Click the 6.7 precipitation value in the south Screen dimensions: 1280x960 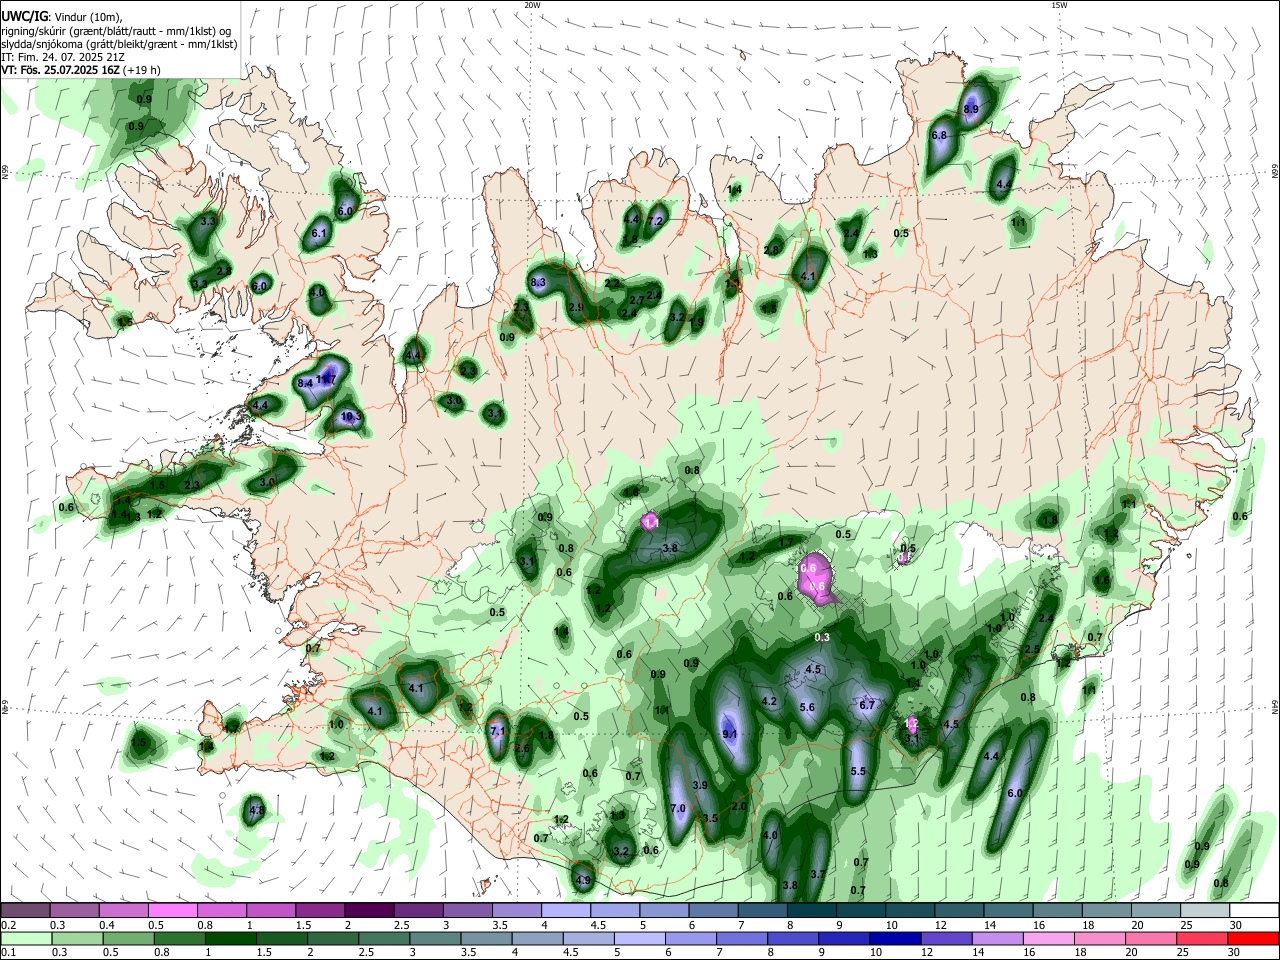(x=868, y=705)
